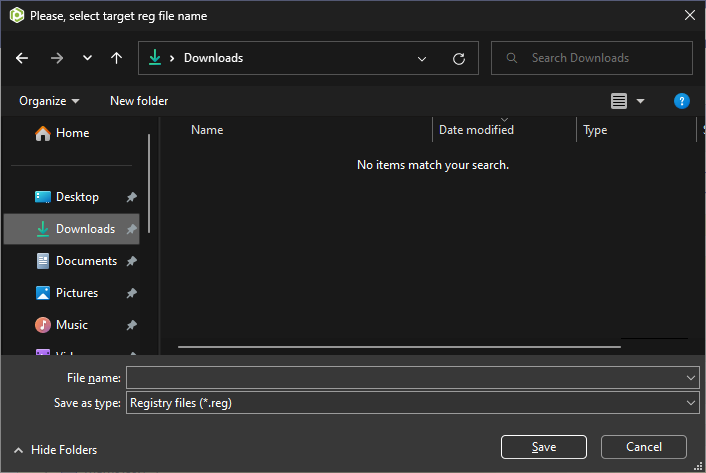The height and width of the screenshot is (473, 706).
Task: Go forward with the right arrow button
Action: coord(57,58)
